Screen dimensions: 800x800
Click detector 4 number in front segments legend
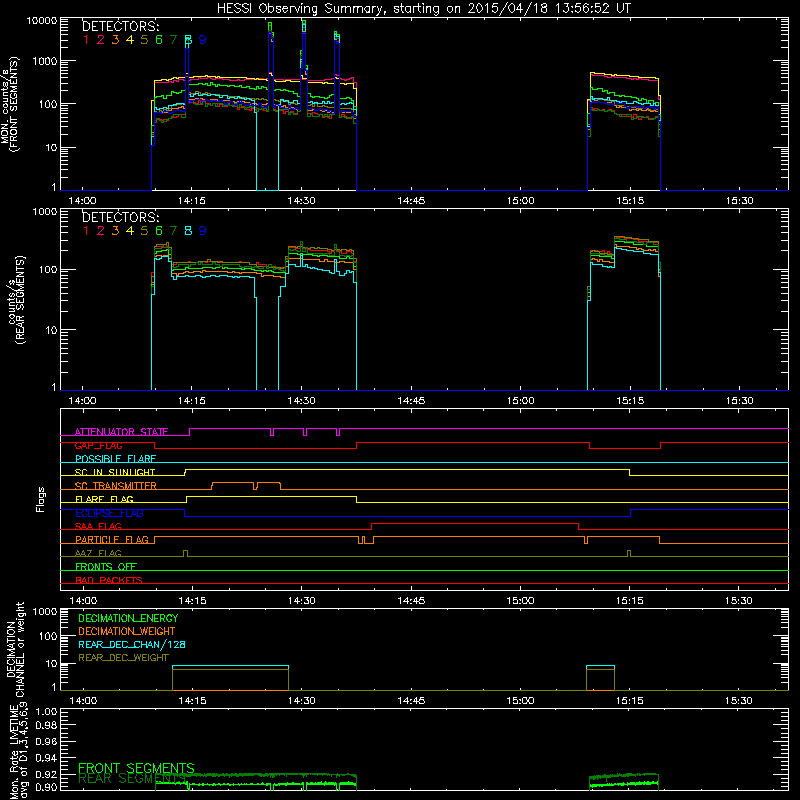[x=130, y=40]
